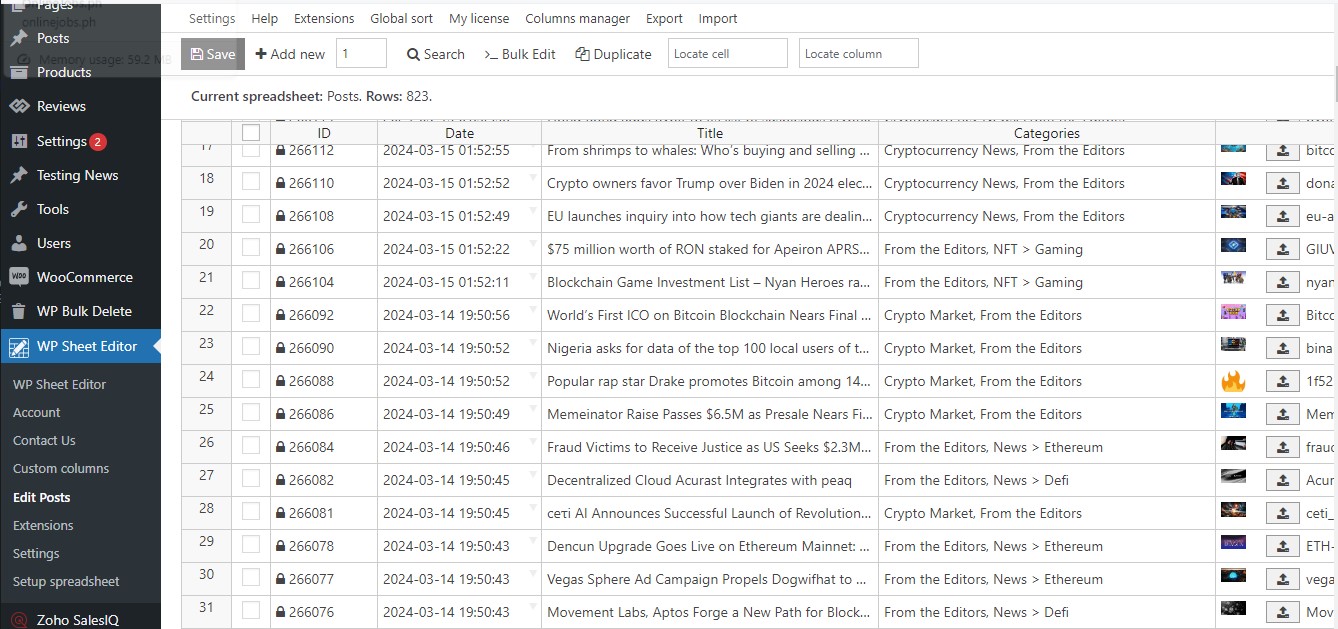Check the row 29 checkbox
This screenshot has height=629, width=1338.
[251, 545]
